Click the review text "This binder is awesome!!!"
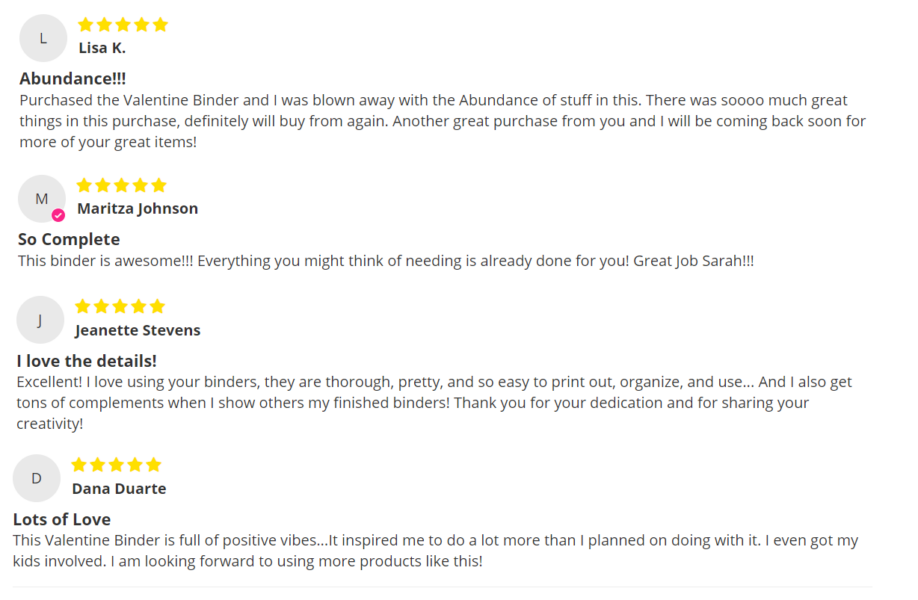Viewport: 918px width, 600px height. [x=386, y=261]
